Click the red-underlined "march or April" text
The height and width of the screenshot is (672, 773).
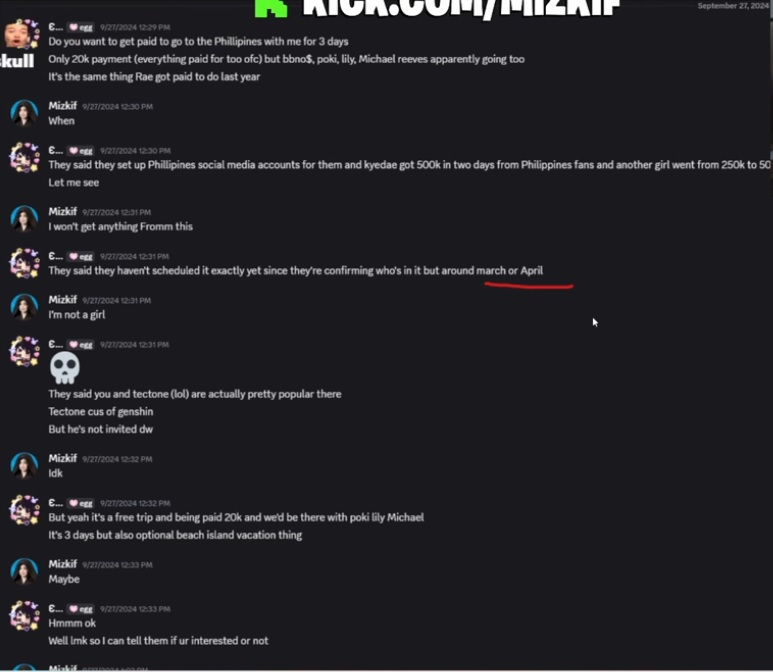click(x=509, y=271)
